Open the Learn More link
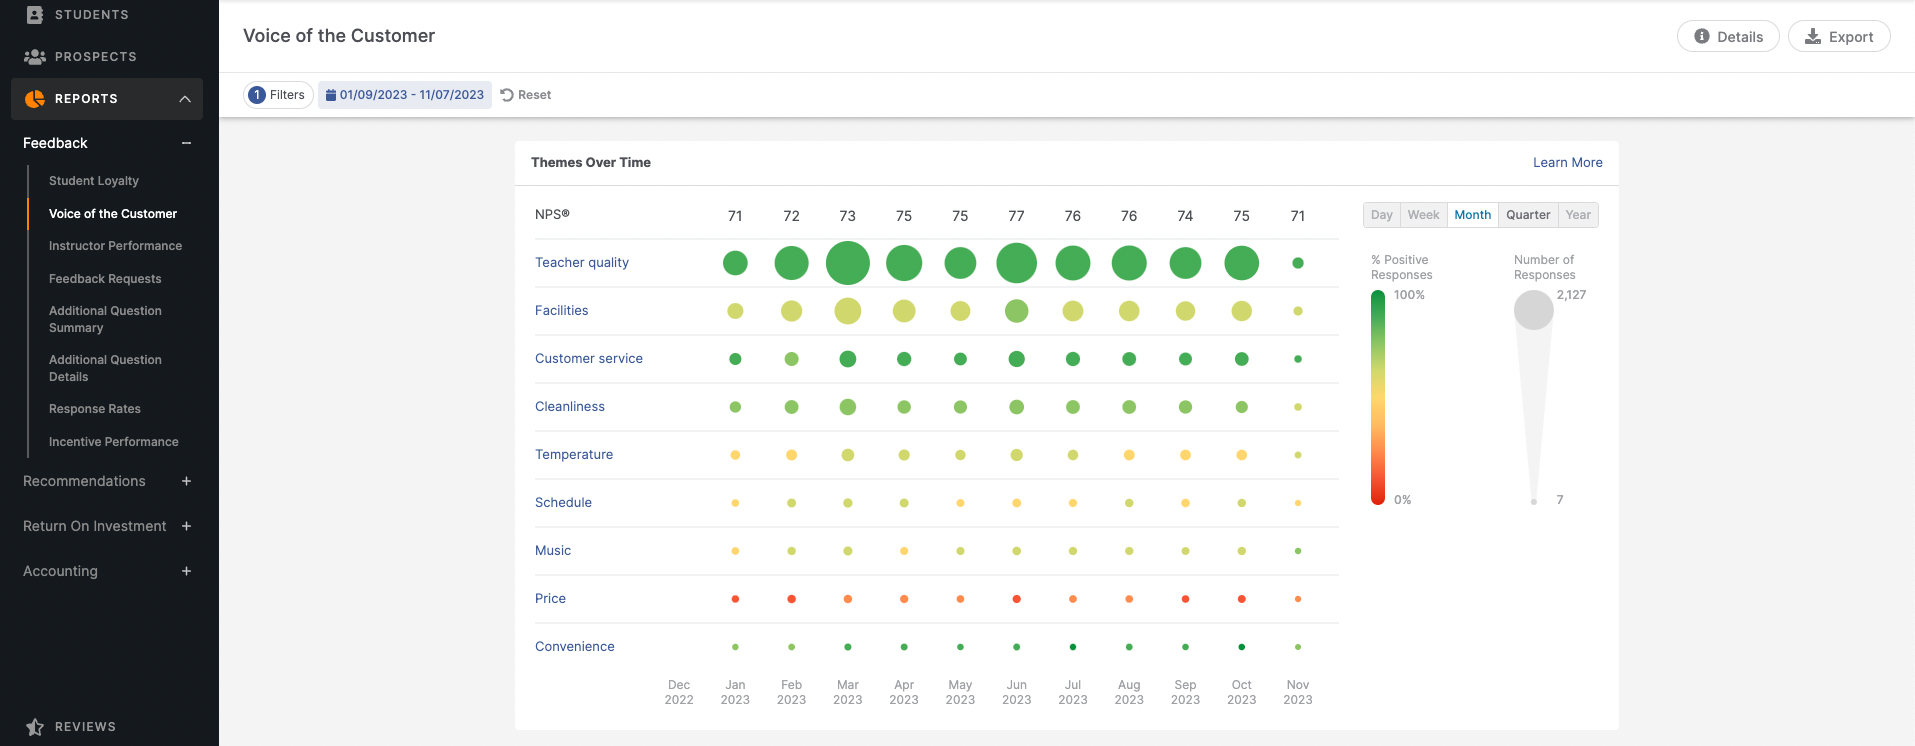The height and width of the screenshot is (746, 1915). tap(1567, 162)
